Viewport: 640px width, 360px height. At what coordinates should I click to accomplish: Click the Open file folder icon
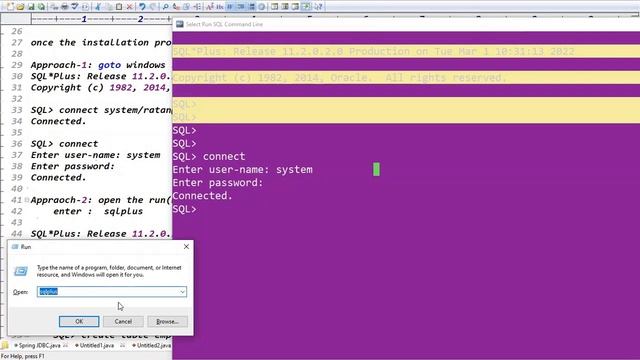click(20, 7)
